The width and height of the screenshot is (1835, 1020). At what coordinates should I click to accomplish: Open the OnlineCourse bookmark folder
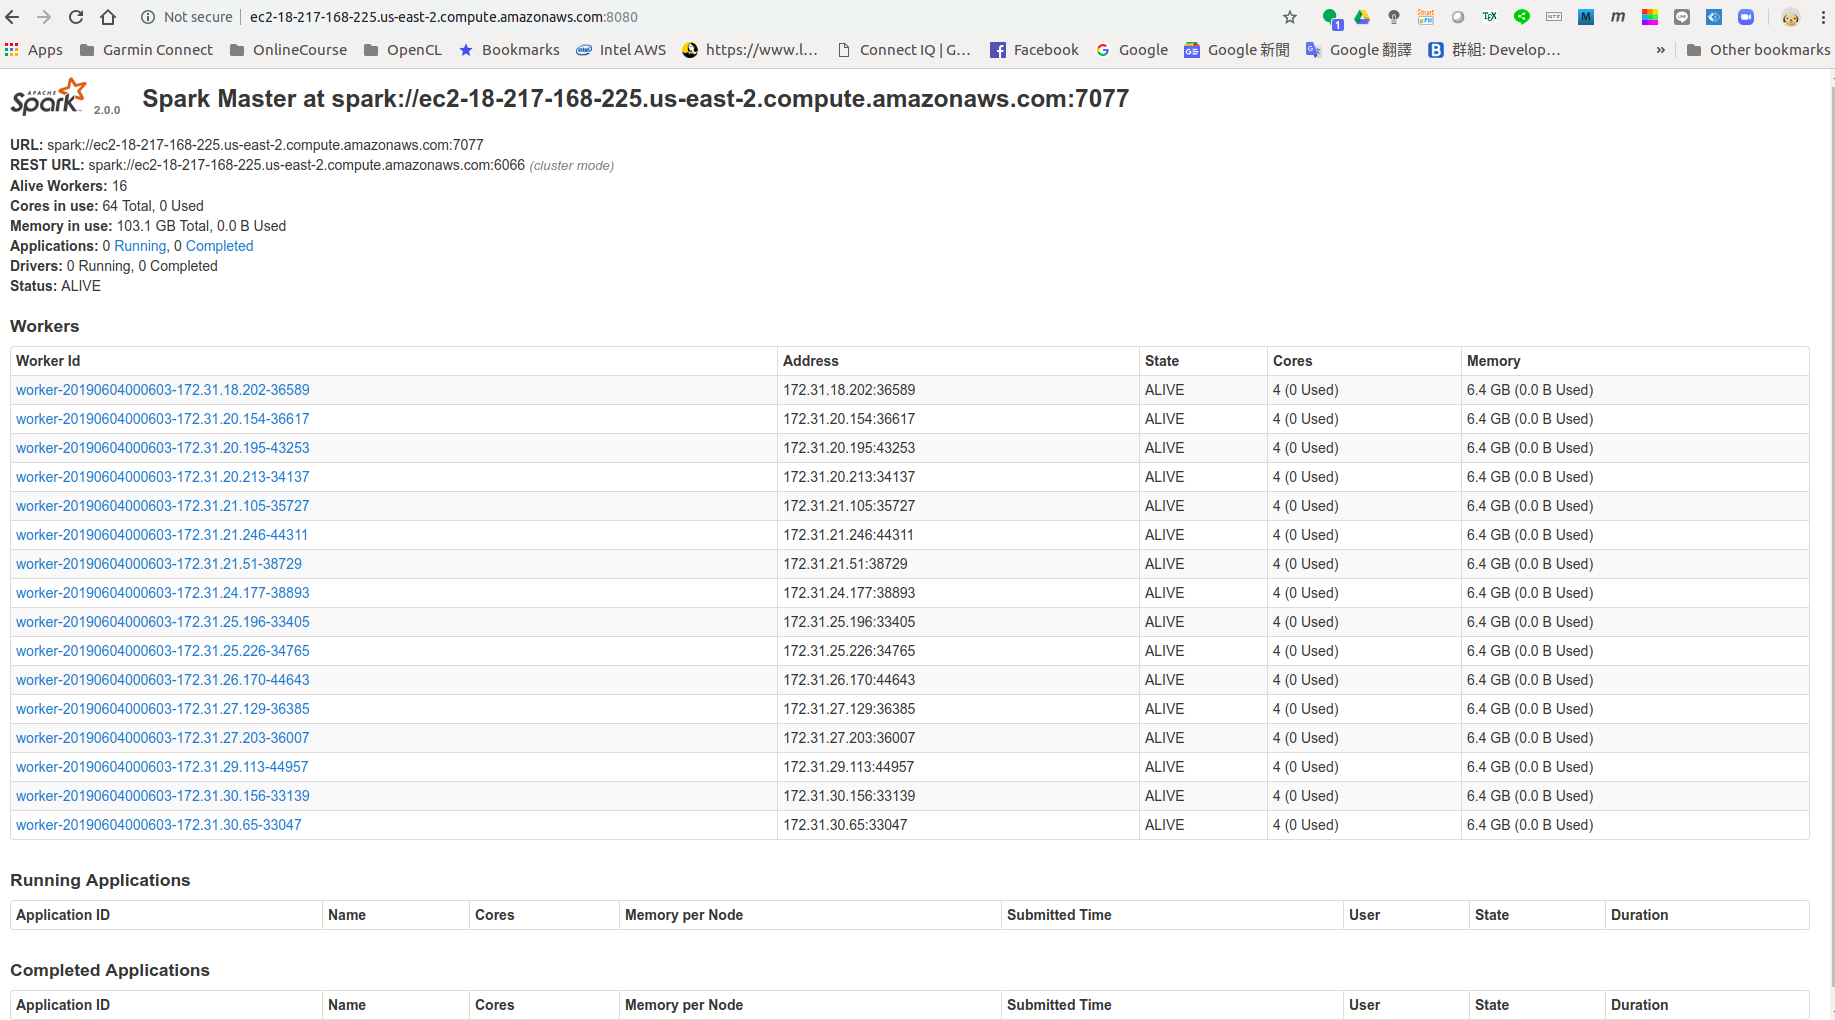tap(288, 50)
